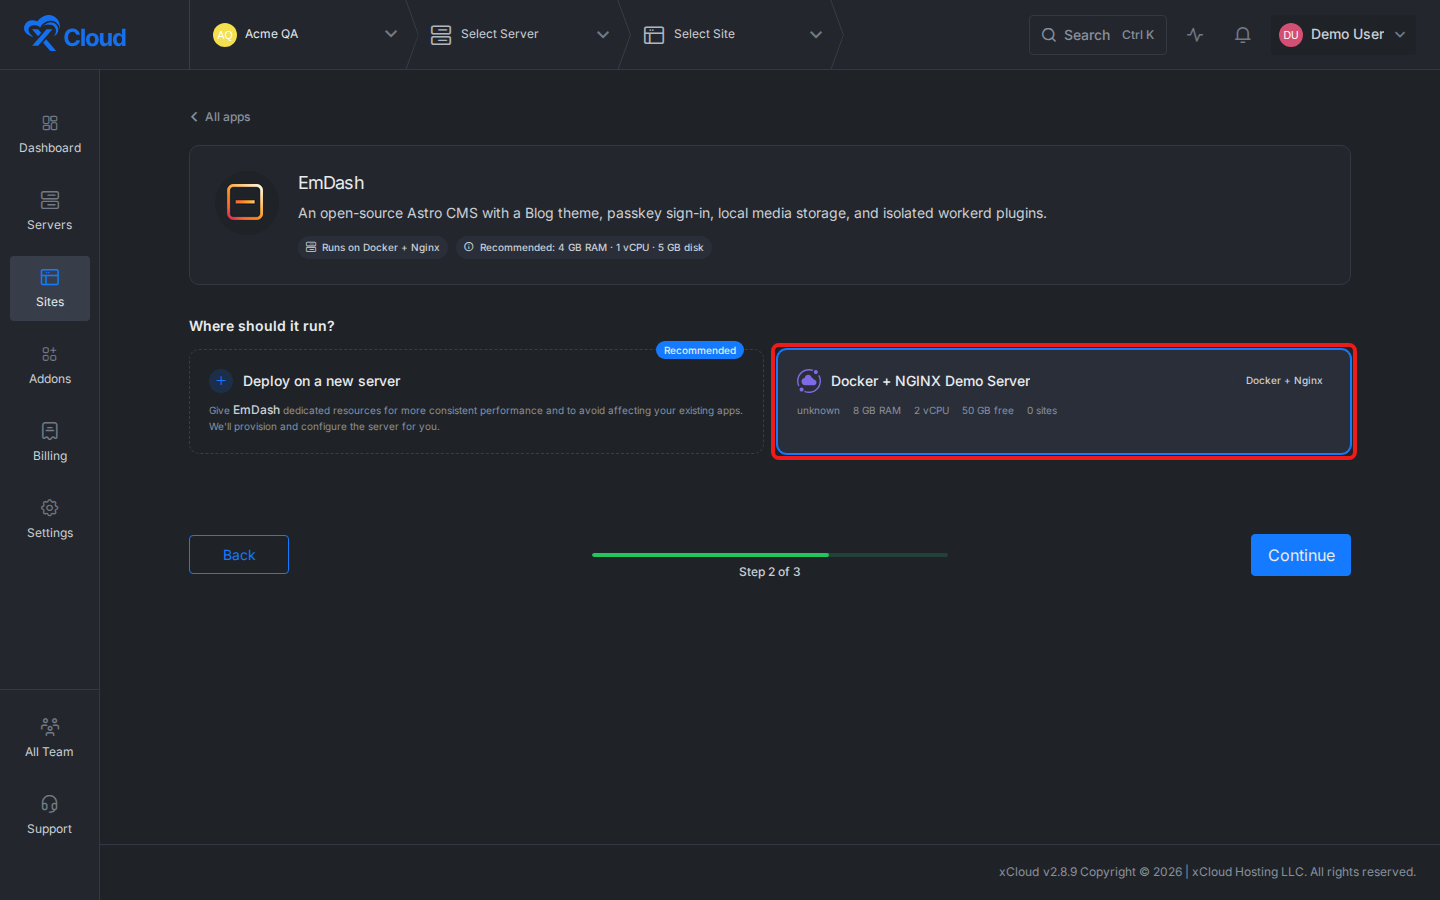The width and height of the screenshot is (1440, 900).
Task: Click the Runs on Docker + Nginx tag
Action: pos(373,247)
